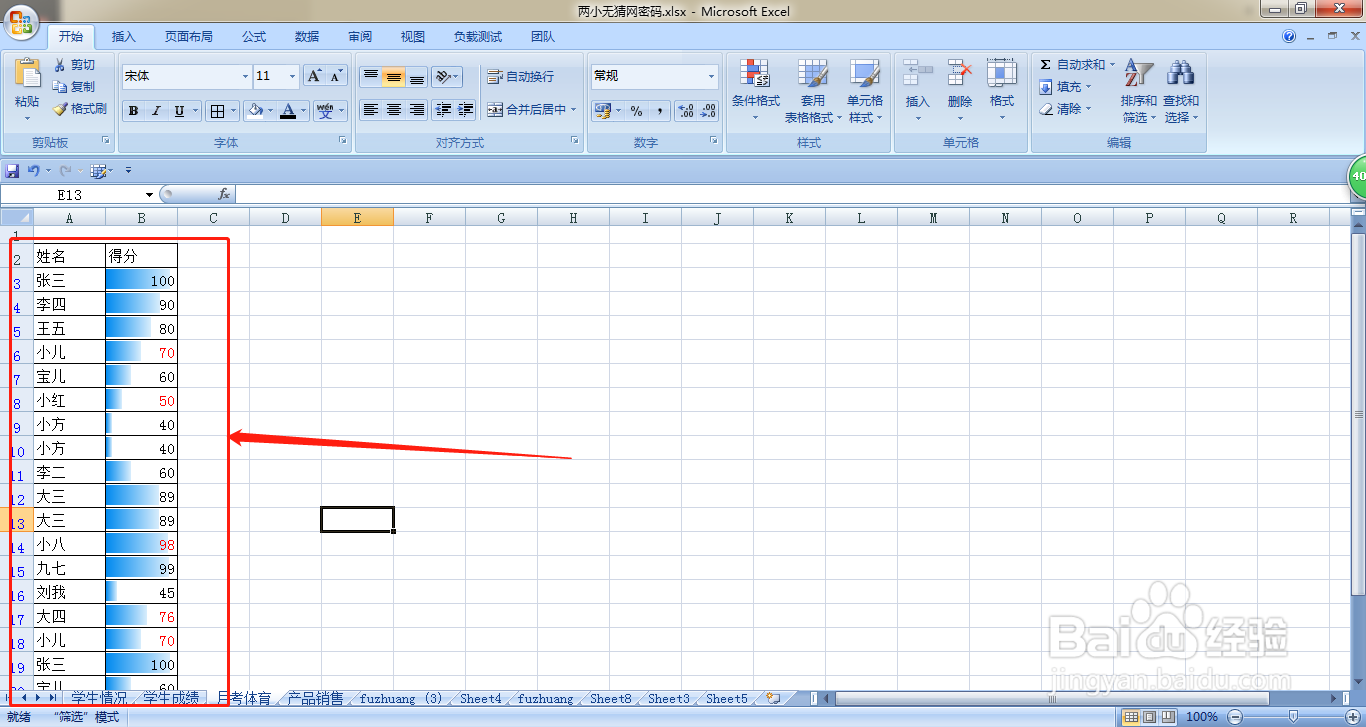Image resolution: width=1366 pixels, height=727 pixels.
Task: Open the Borders dropdown arrow
Action: pyautogui.click(x=235, y=111)
